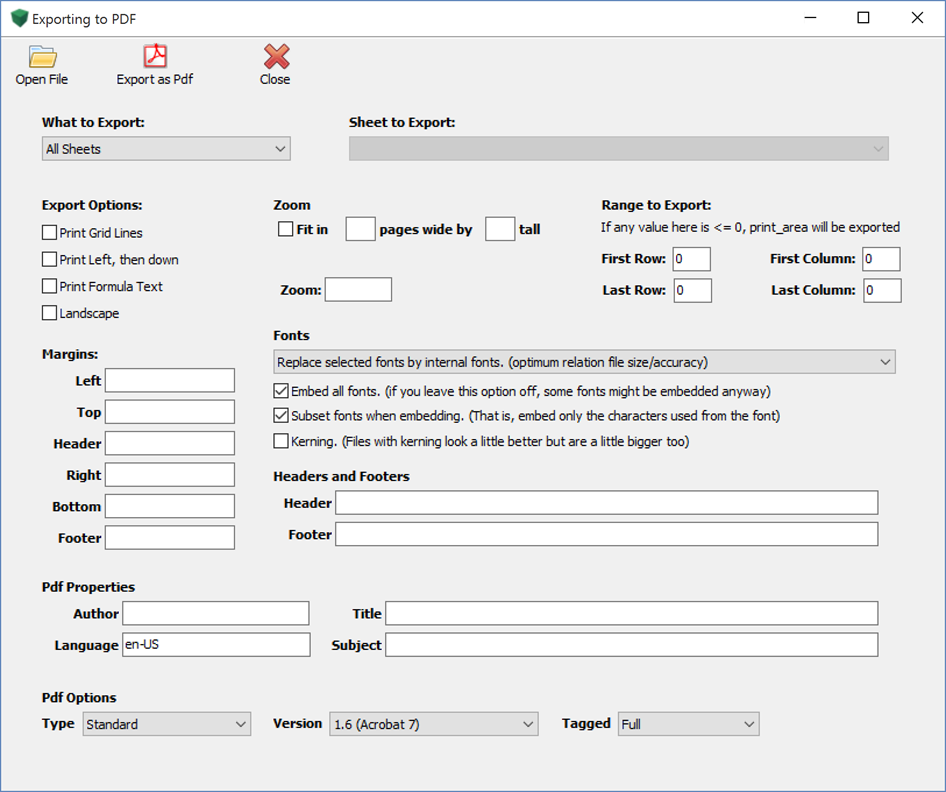
Task: Maximize the Exporting to PDF window
Action: [863, 18]
